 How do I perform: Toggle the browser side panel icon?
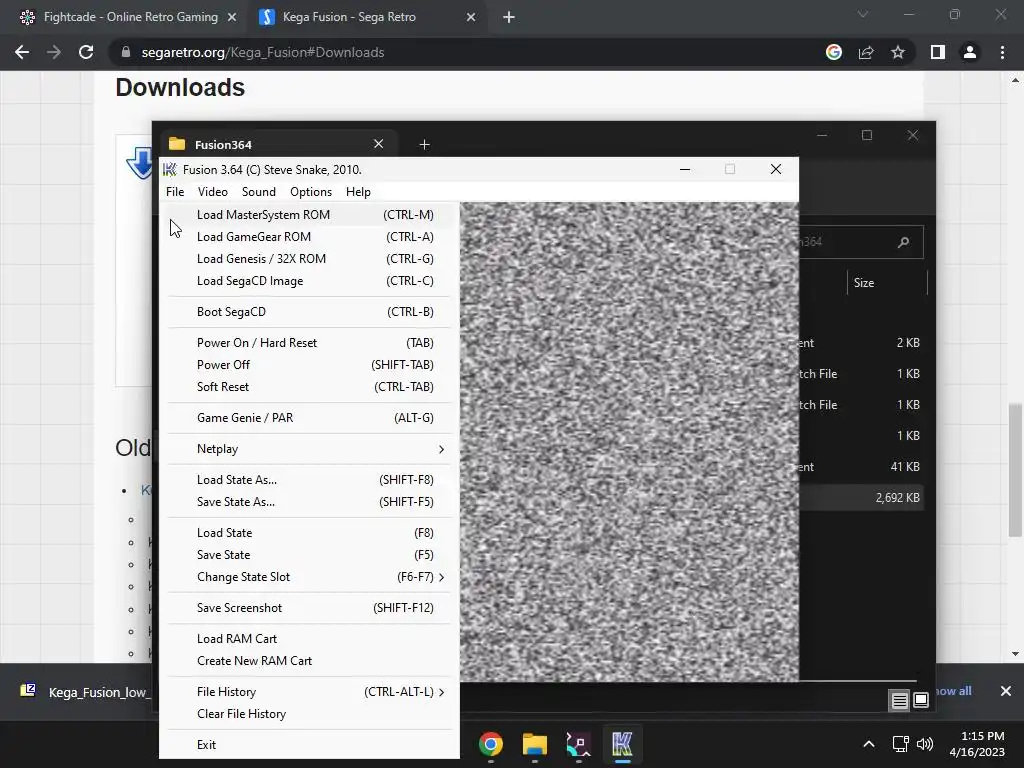(938, 52)
